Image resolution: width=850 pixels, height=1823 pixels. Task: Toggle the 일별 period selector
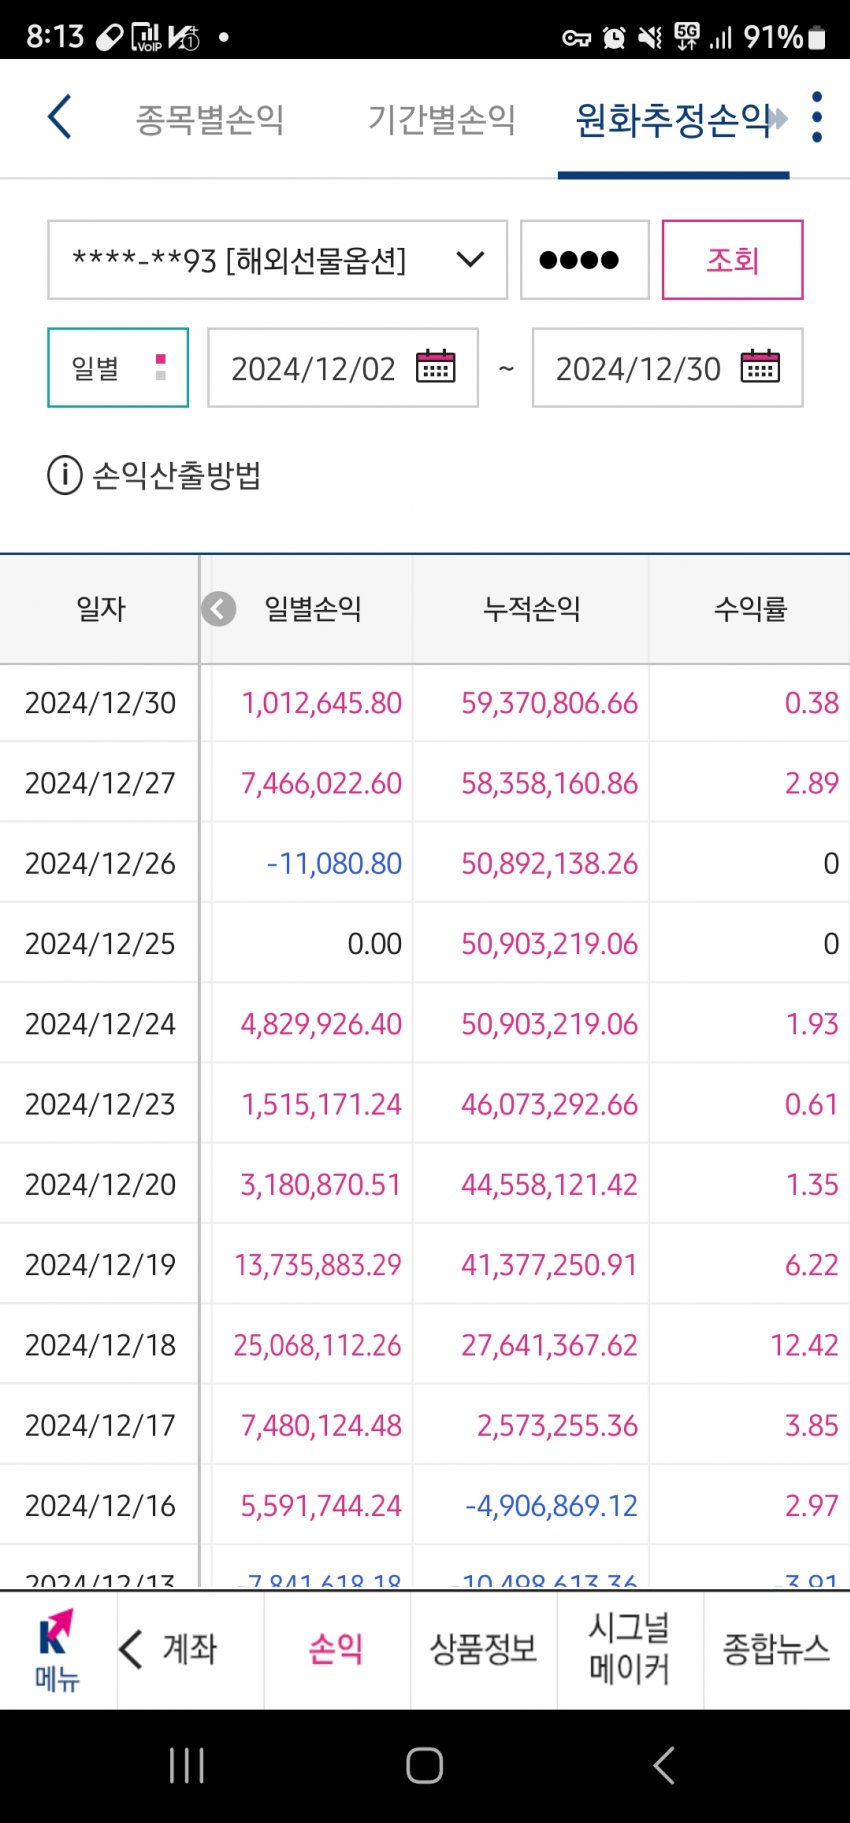(x=118, y=368)
